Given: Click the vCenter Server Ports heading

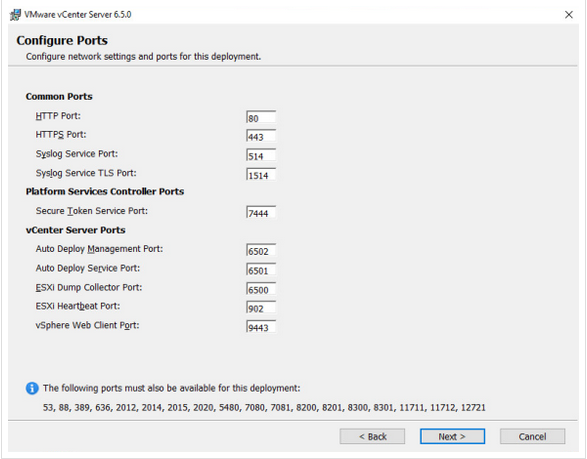Looking at the screenshot, I should click(76, 230).
